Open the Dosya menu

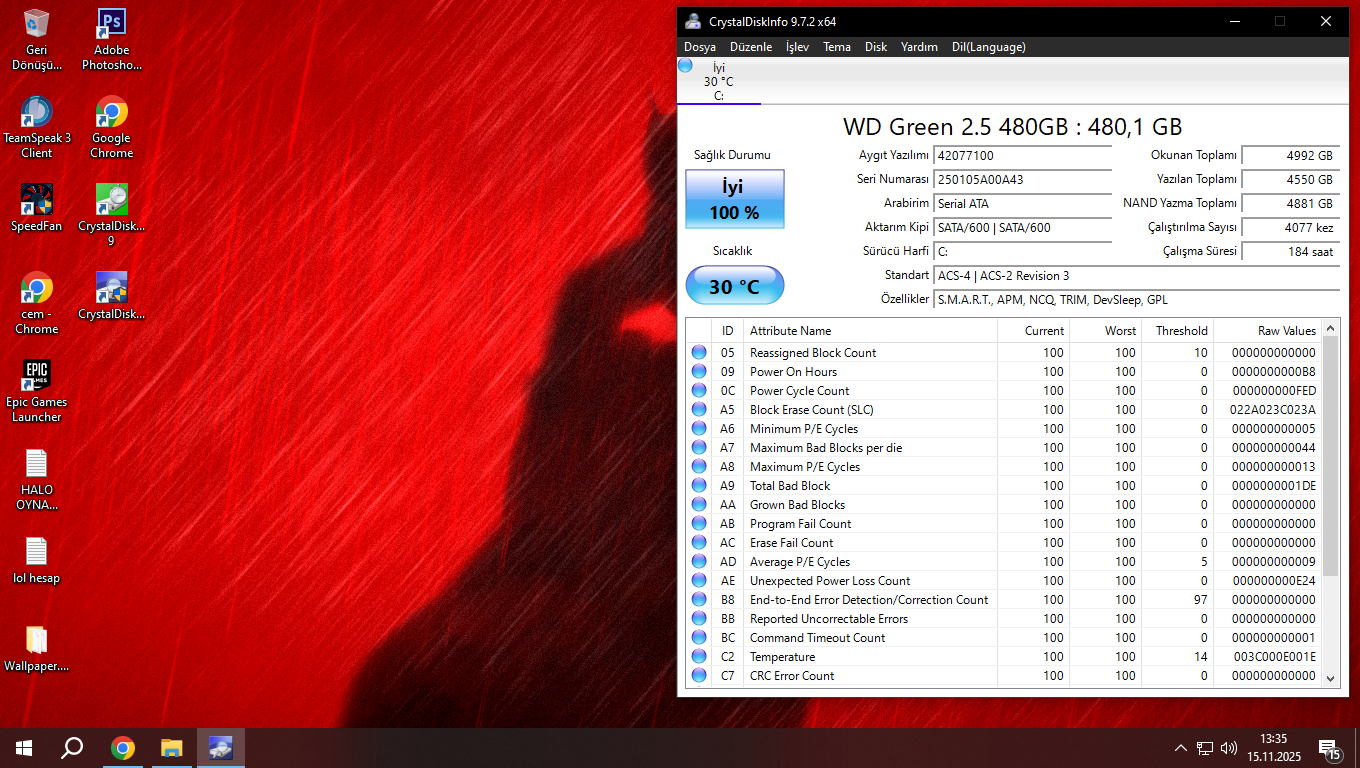700,47
